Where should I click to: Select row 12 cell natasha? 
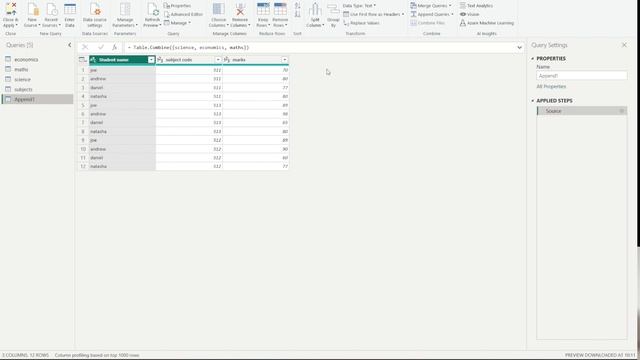[122, 166]
